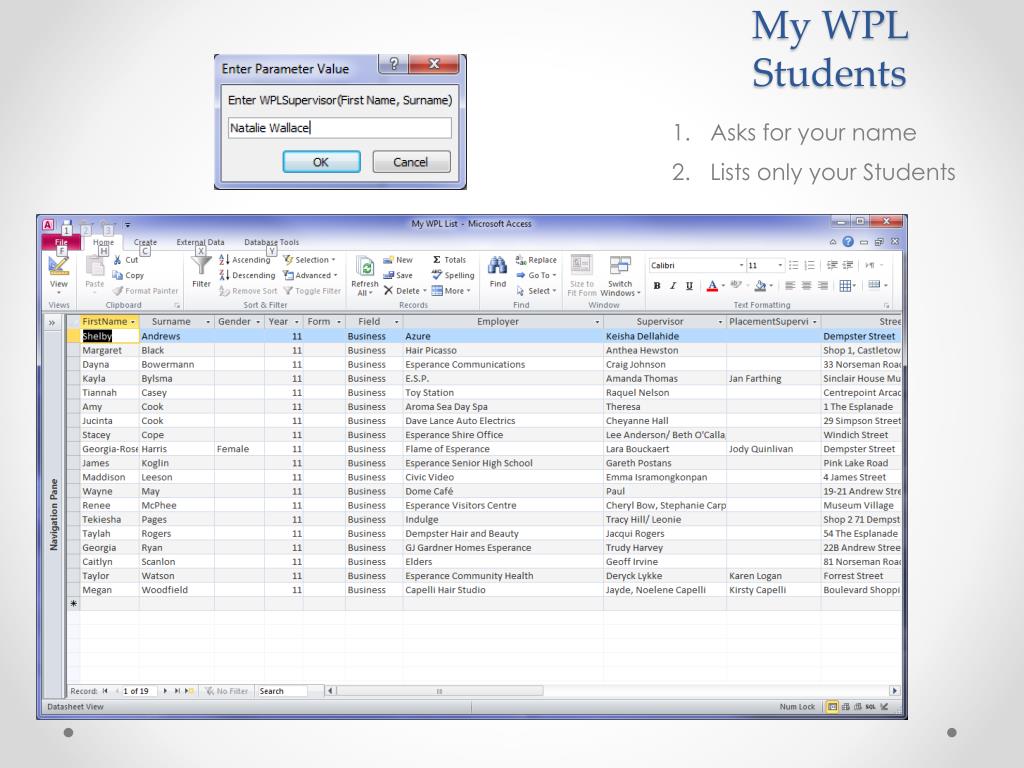Go to the last record in navigation bar
The image size is (1024, 768).
(177, 691)
